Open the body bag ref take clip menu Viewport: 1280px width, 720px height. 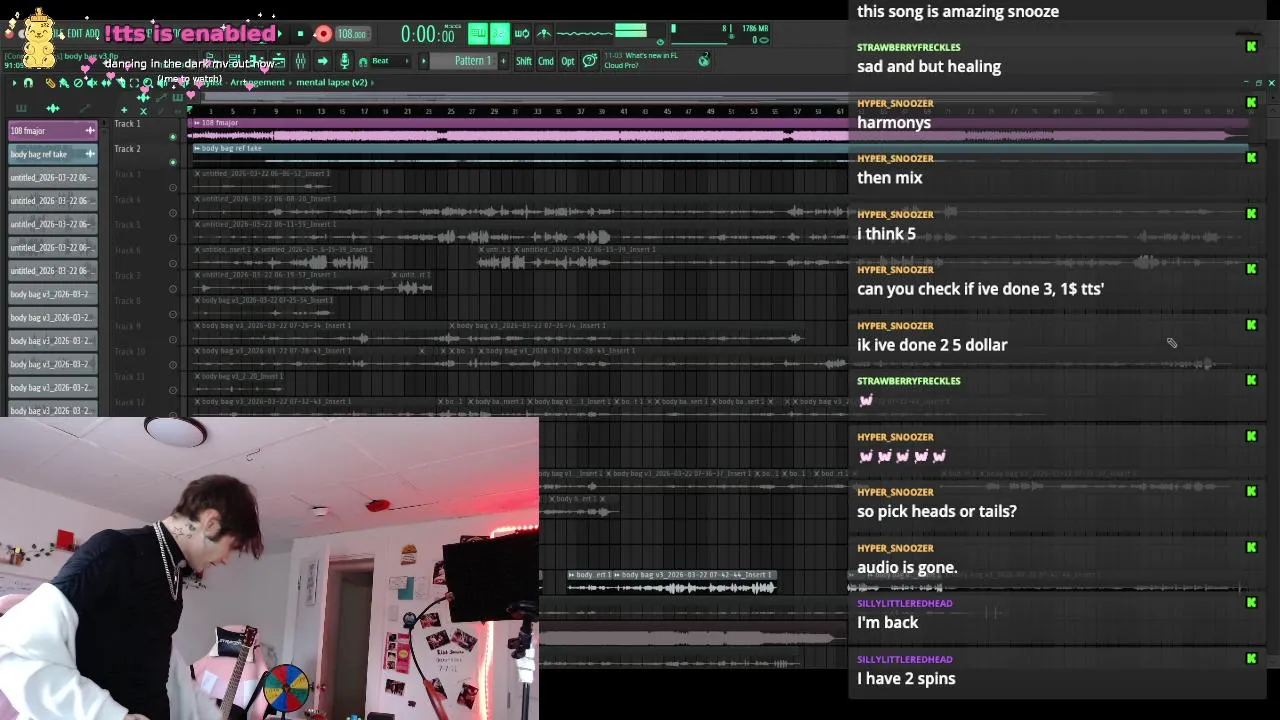[197, 148]
